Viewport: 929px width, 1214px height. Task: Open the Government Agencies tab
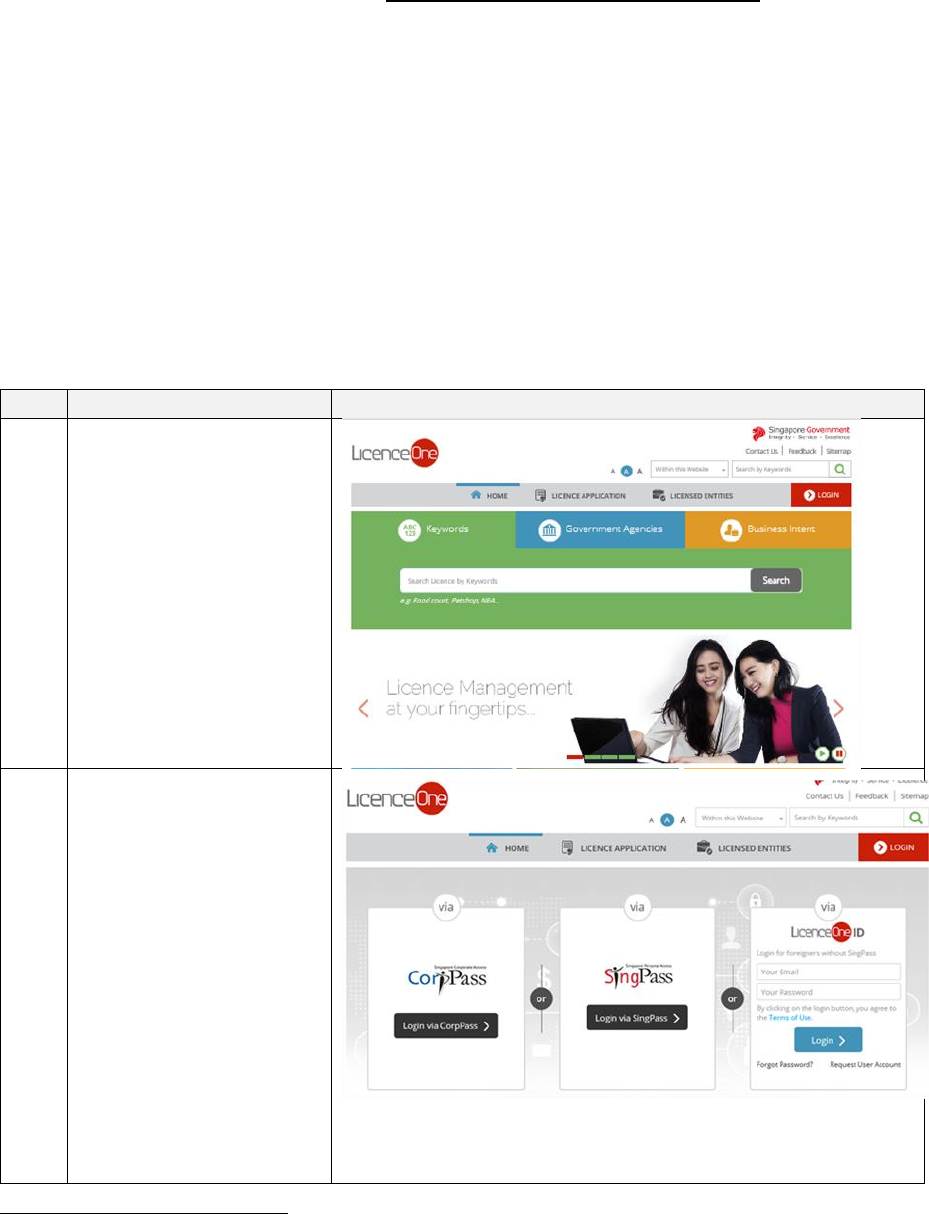point(600,530)
